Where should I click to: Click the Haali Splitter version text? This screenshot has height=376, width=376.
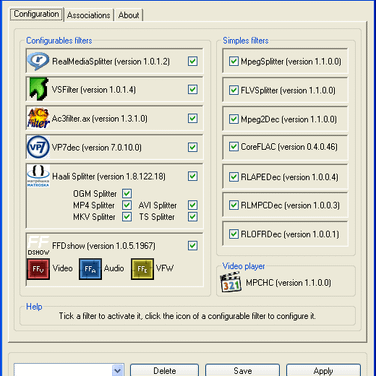coord(109,176)
